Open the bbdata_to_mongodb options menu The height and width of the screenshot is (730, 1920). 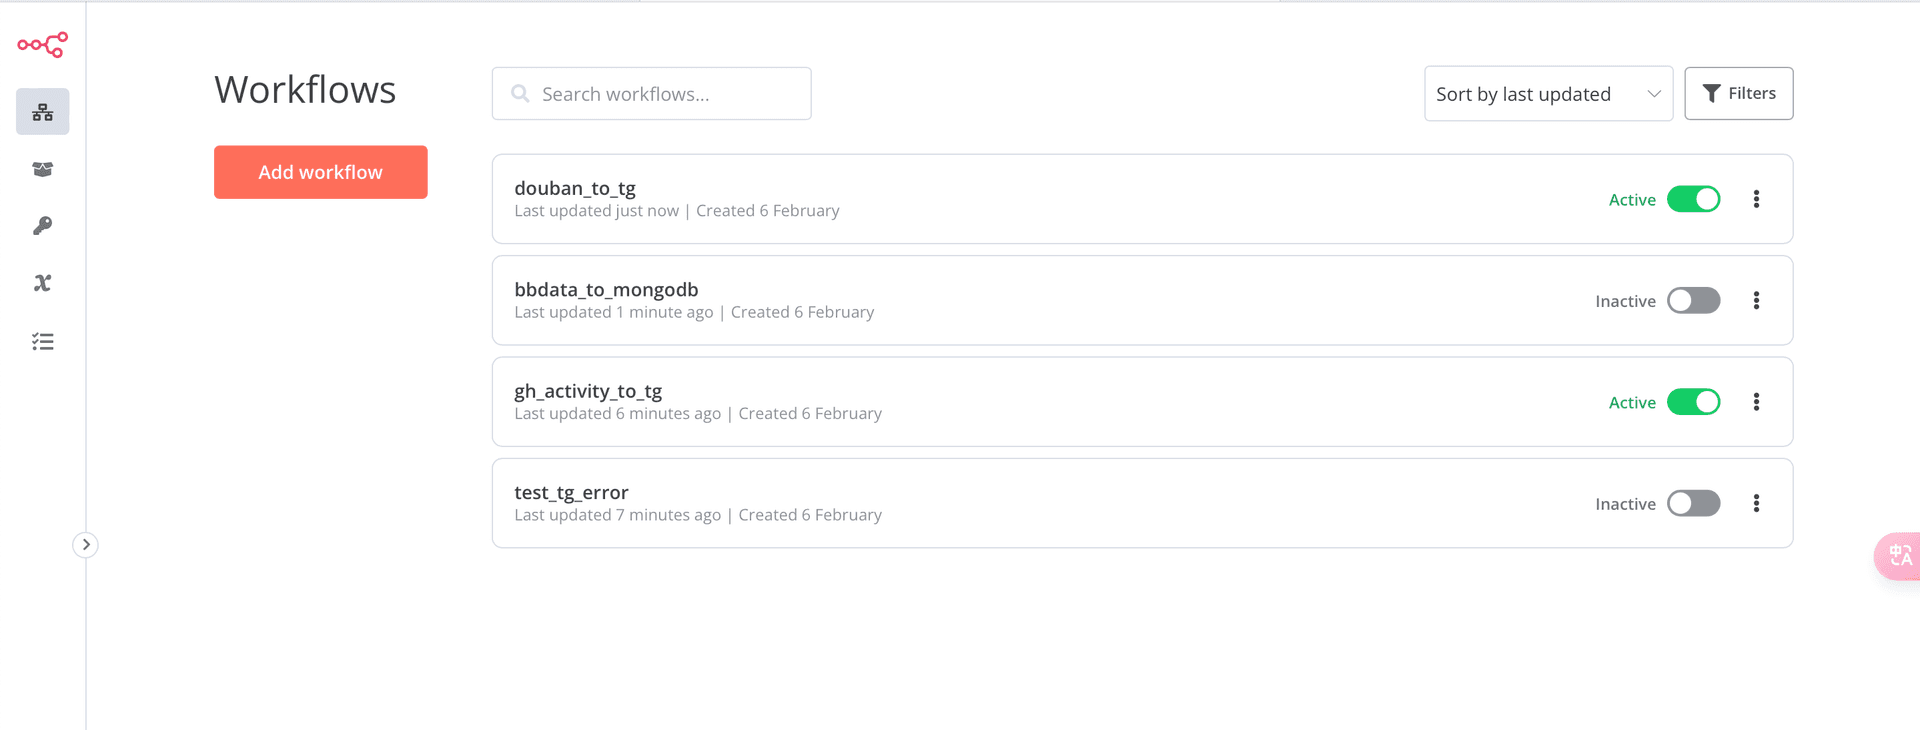pos(1756,301)
